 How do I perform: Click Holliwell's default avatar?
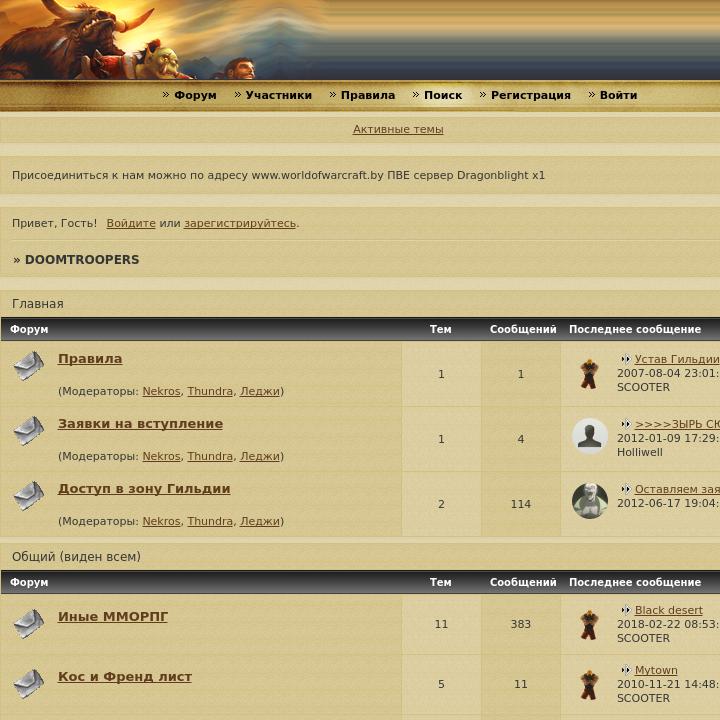590,436
